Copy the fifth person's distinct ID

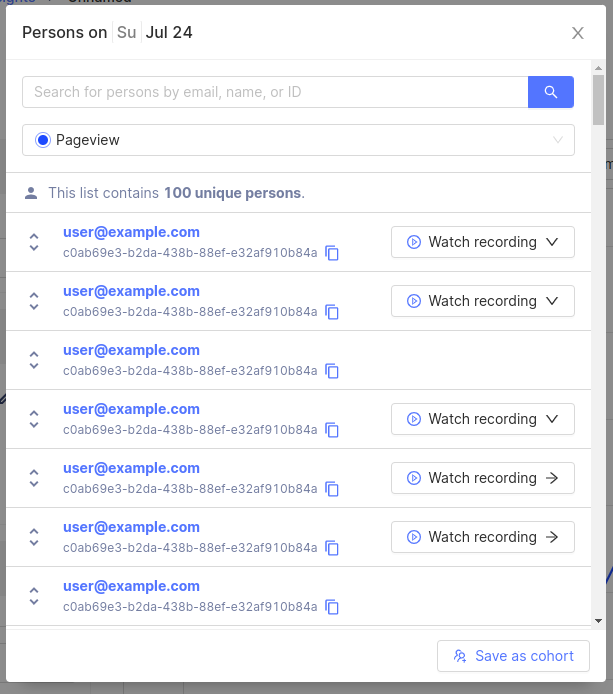click(x=333, y=490)
